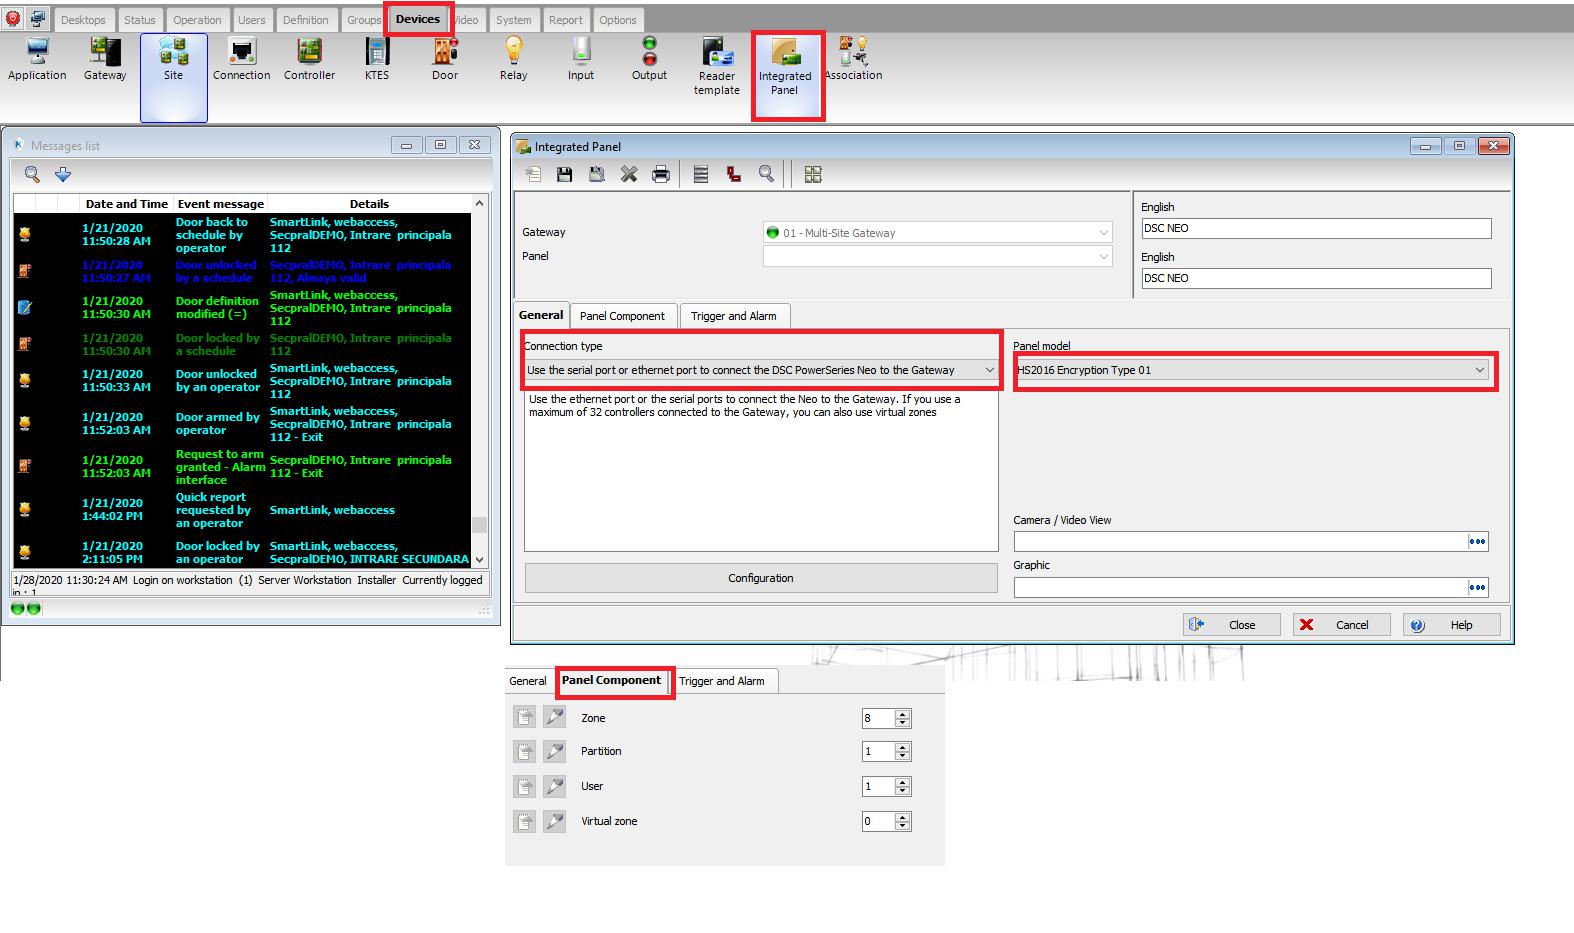Click the Print icon in Integrated Panel toolbar
The height and width of the screenshot is (933, 1574).
tap(661, 175)
